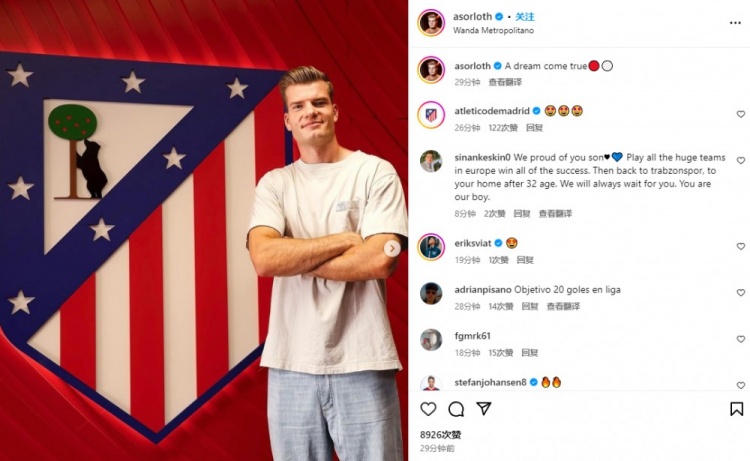Follow asorloth using the 关注 link

coord(525,17)
